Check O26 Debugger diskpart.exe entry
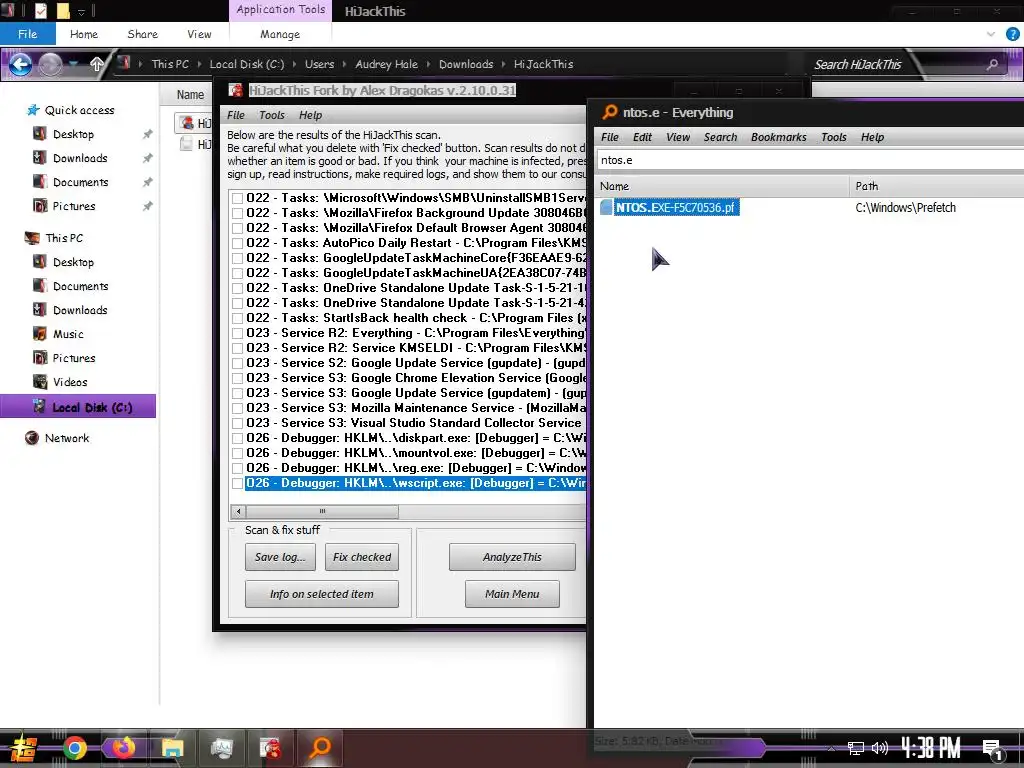Image resolution: width=1024 pixels, height=768 pixels. 238,438
